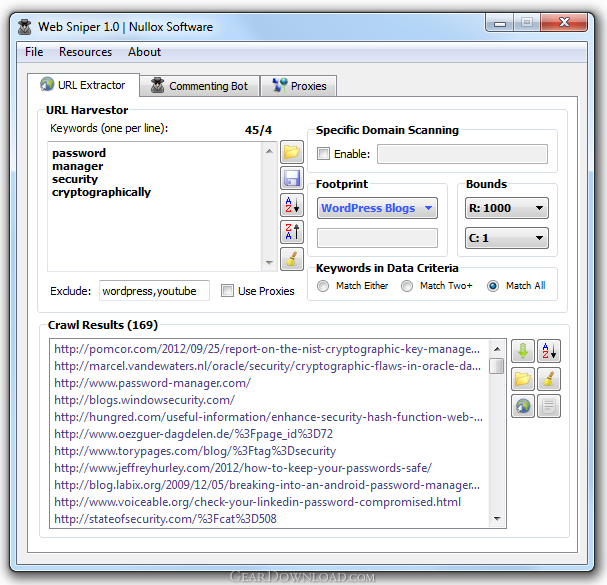Open C: 1 bounds dropdown
This screenshot has height=585, width=607.
click(x=506, y=238)
